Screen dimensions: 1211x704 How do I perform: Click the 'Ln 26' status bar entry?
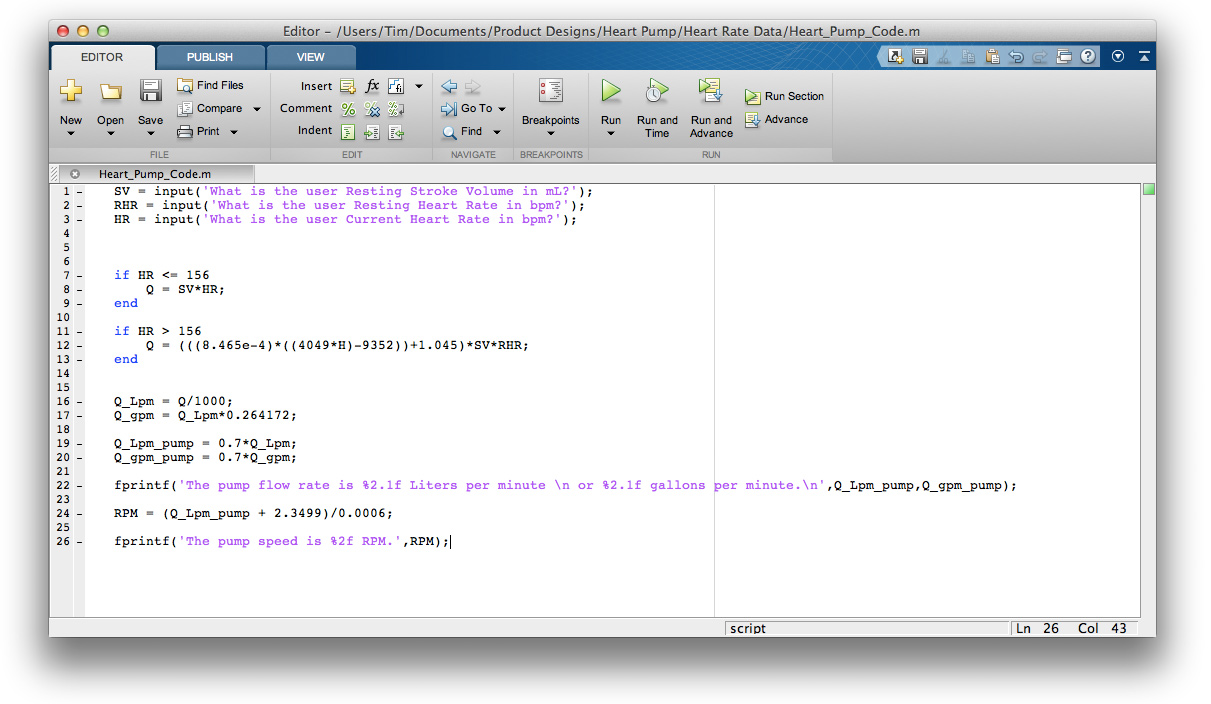click(1037, 629)
